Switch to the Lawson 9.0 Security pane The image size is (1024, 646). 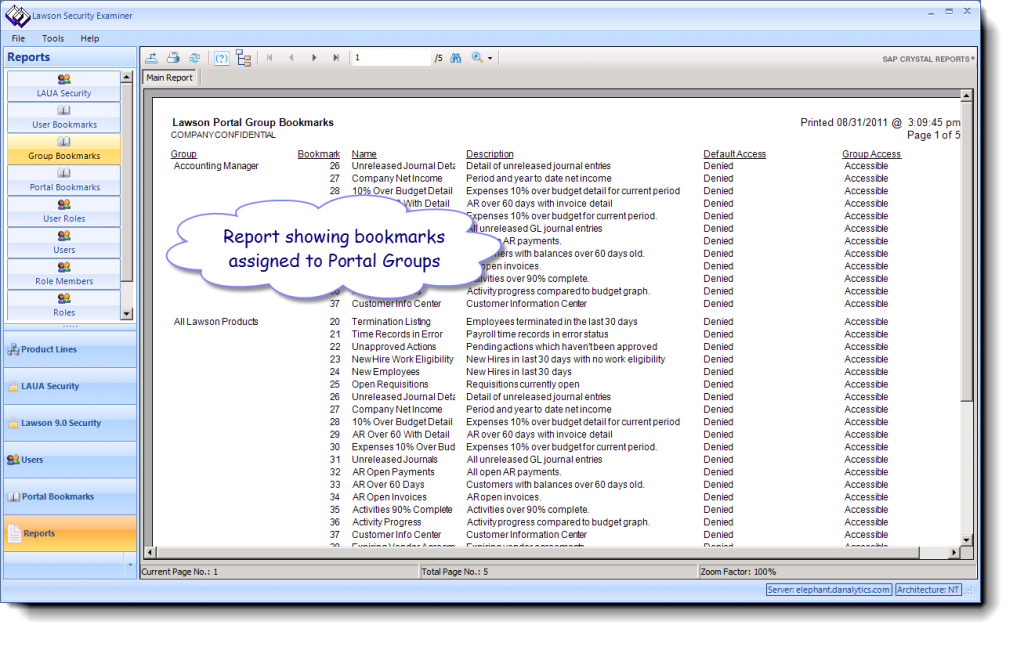[71, 423]
